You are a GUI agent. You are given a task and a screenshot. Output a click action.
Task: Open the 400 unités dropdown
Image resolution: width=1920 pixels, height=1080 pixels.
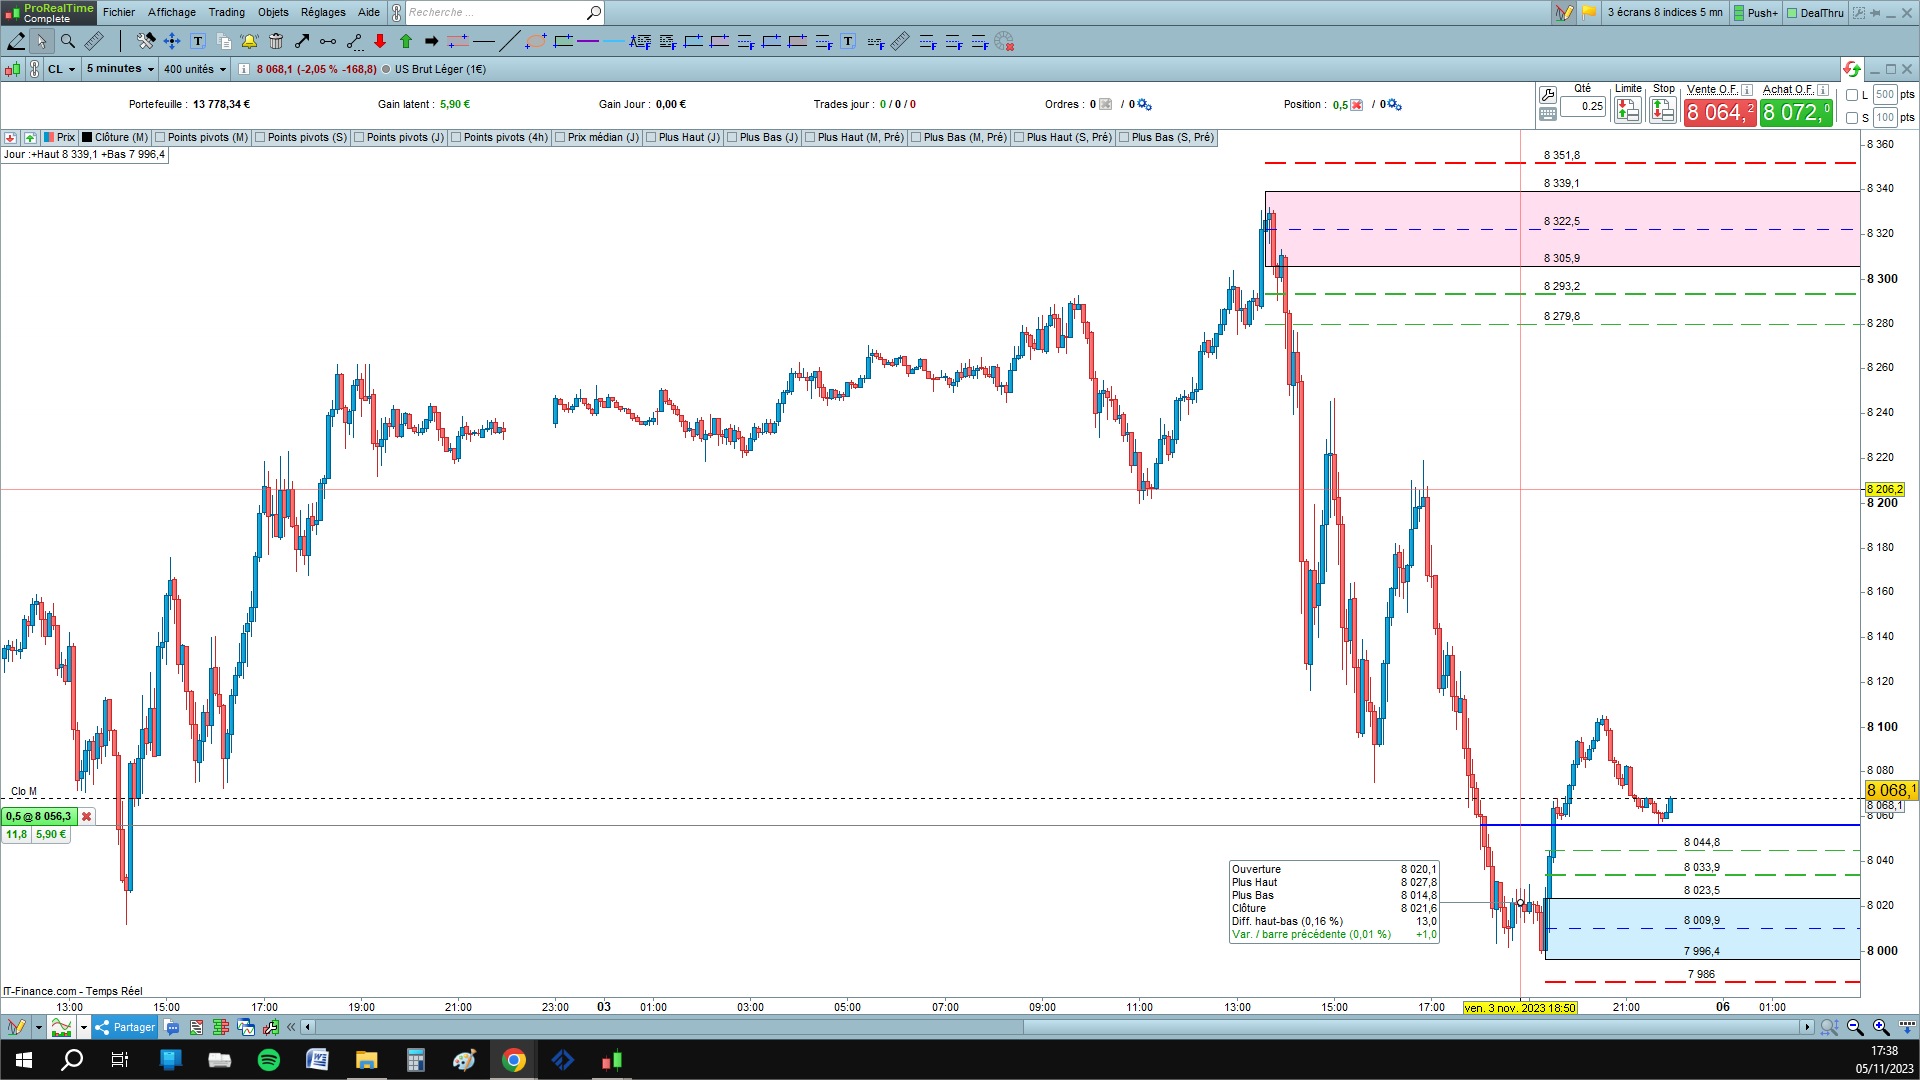click(195, 69)
